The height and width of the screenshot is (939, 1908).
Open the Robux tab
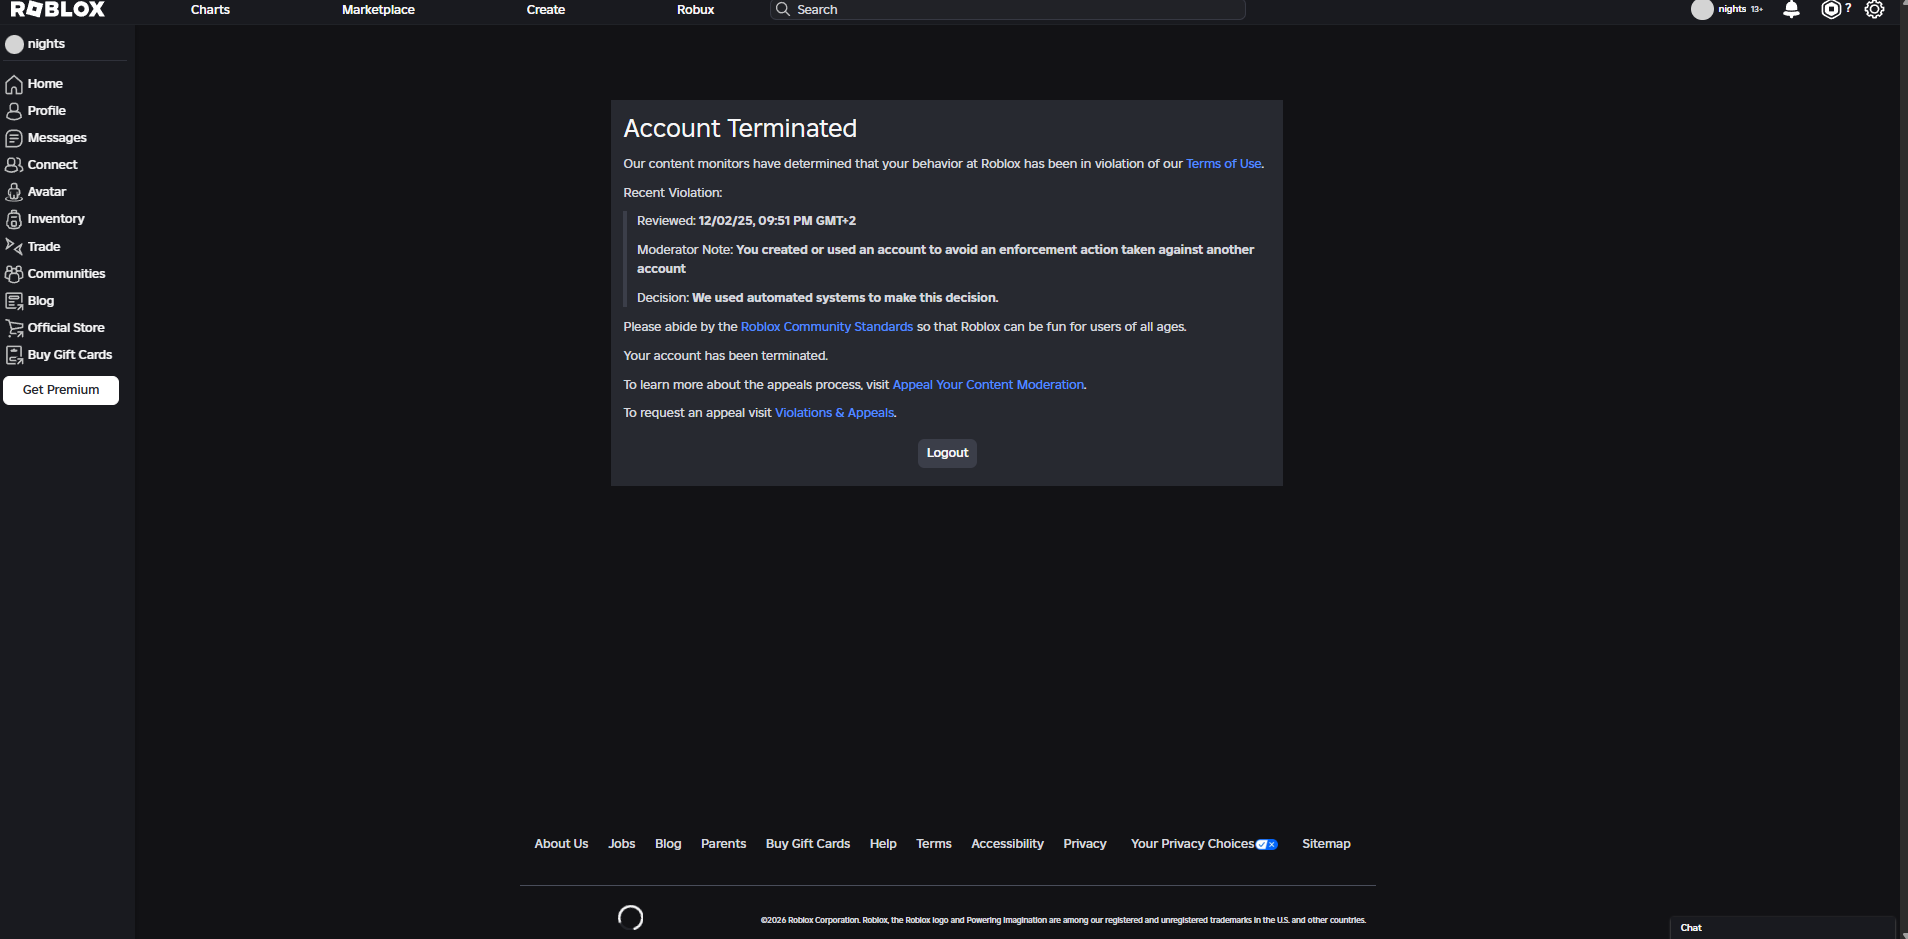coord(695,10)
